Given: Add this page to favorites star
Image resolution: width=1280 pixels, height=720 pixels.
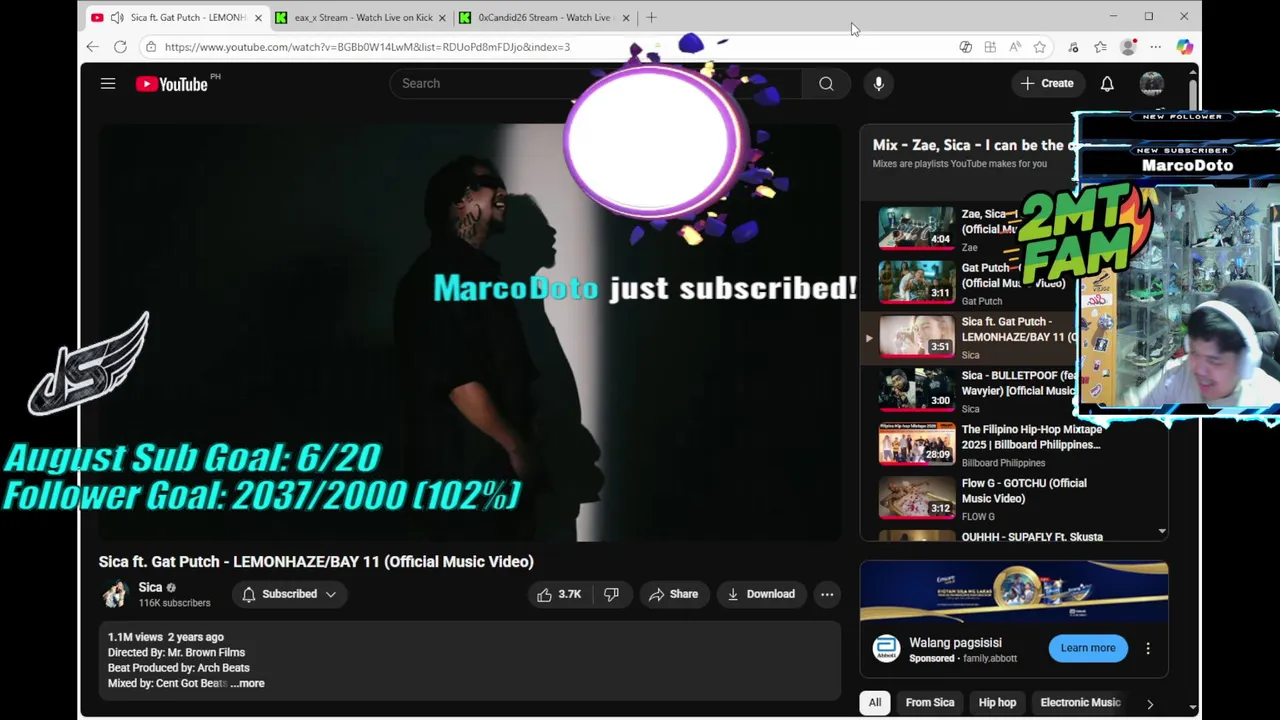Looking at the screenshot, I should pos(1040,47).
